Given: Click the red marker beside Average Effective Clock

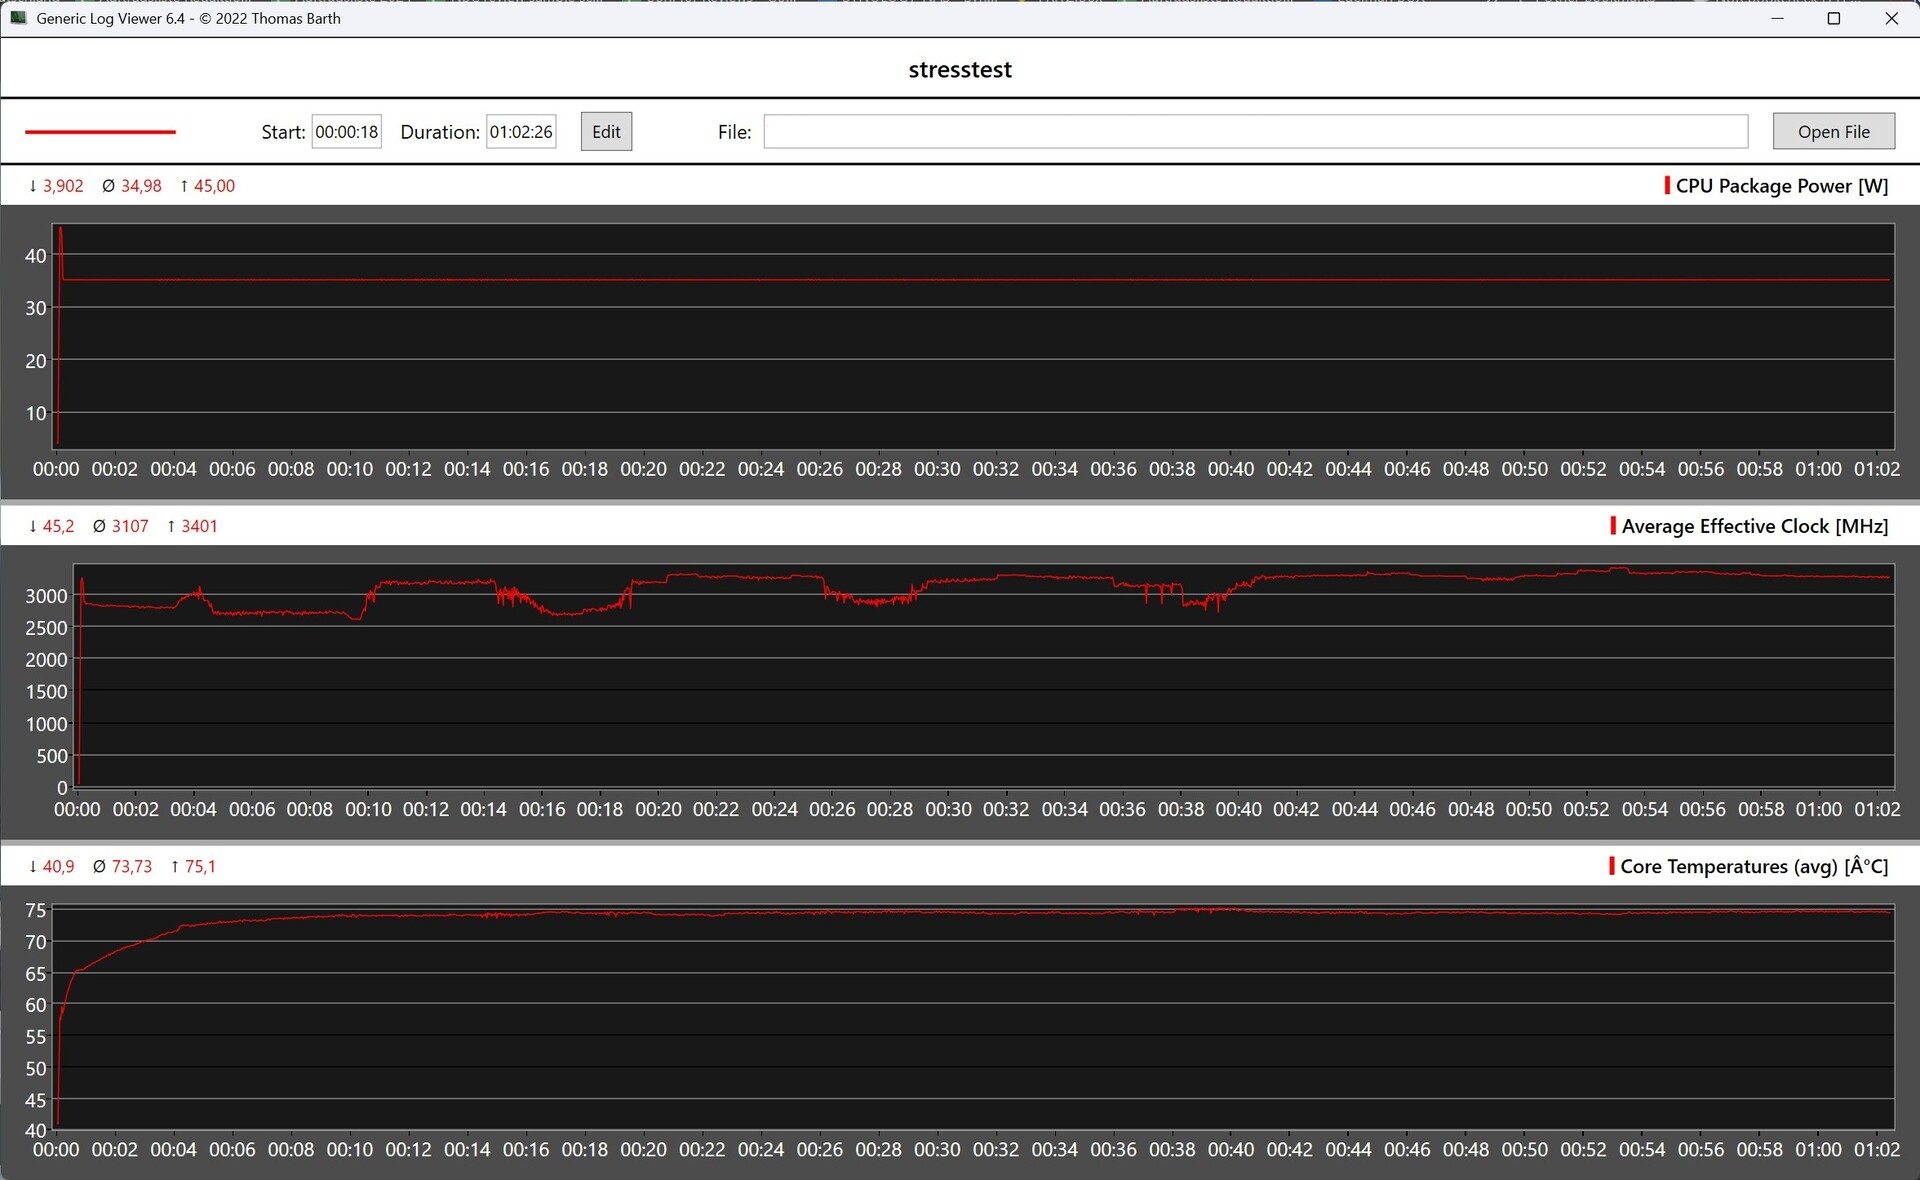Looking at the screenshot, I should pos(1613,526).
